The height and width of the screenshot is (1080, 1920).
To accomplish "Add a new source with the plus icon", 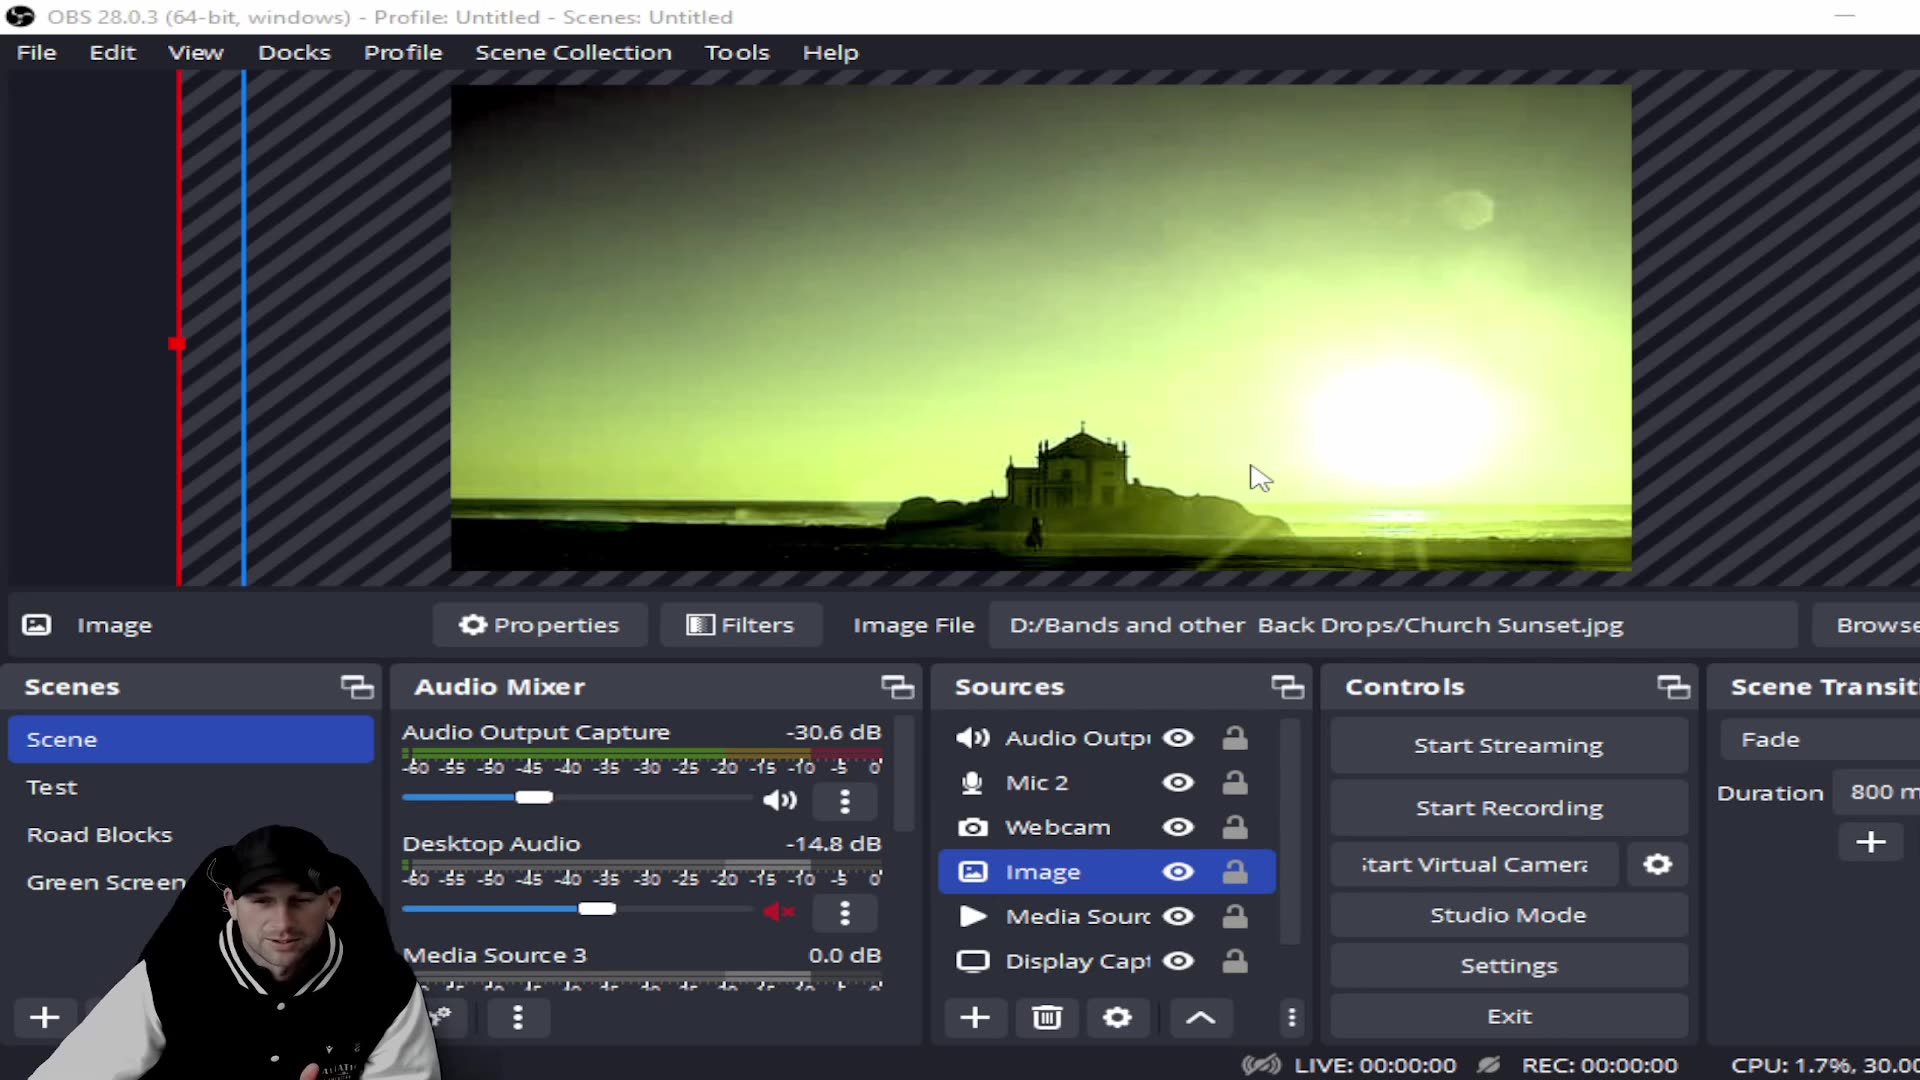I will (x=975, y=1017).
